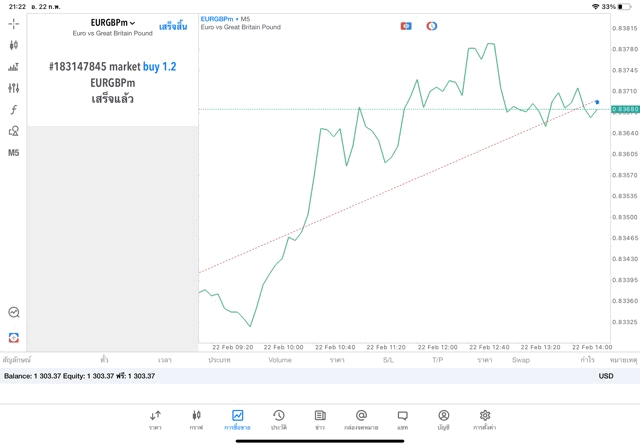Sort by สัญลักษณ์ symbol column
Viewport: 640px width, 447px height.
pos(17,360)
